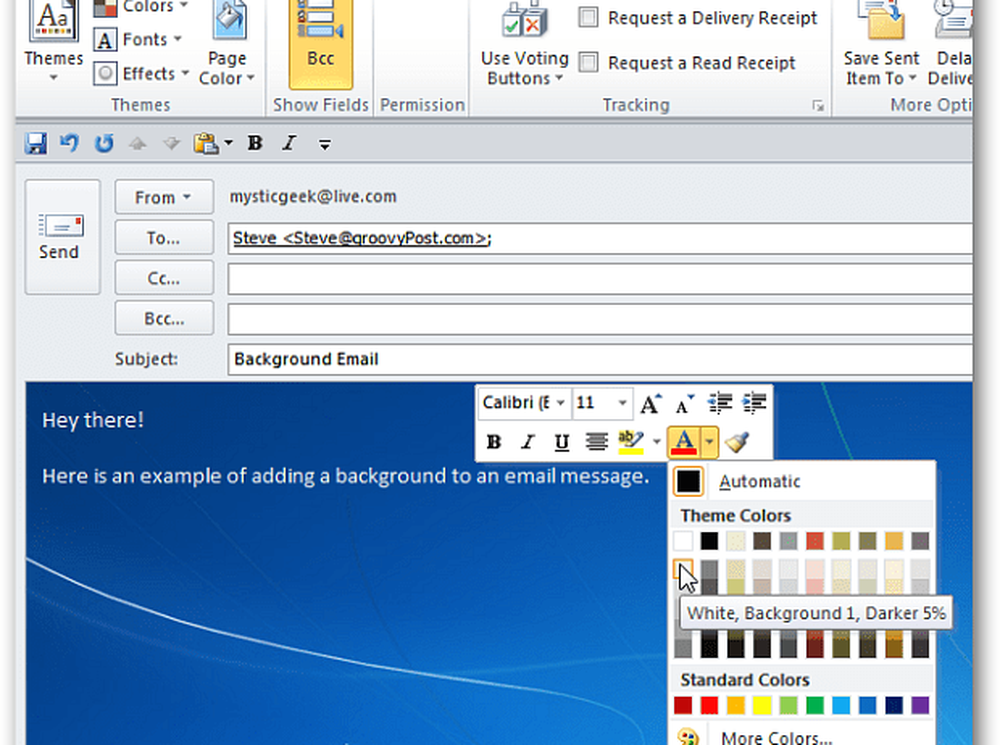Select White, Background 1, Darker 5% swatch

(683, 568)
